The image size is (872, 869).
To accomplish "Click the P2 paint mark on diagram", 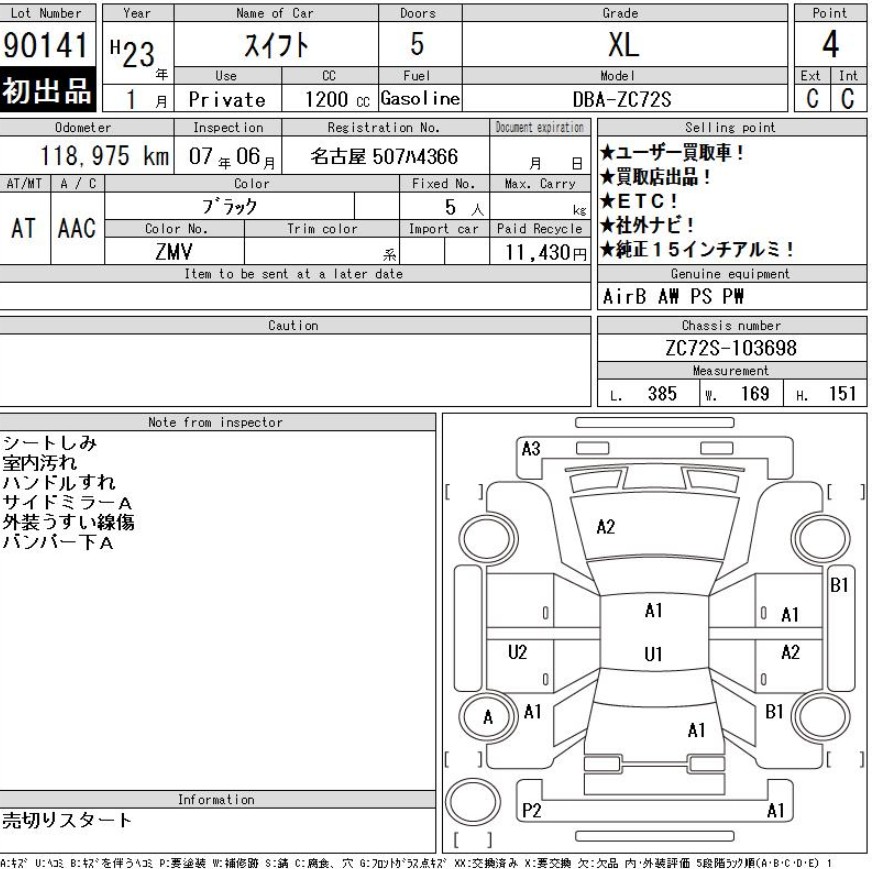I will click(535, 812).
